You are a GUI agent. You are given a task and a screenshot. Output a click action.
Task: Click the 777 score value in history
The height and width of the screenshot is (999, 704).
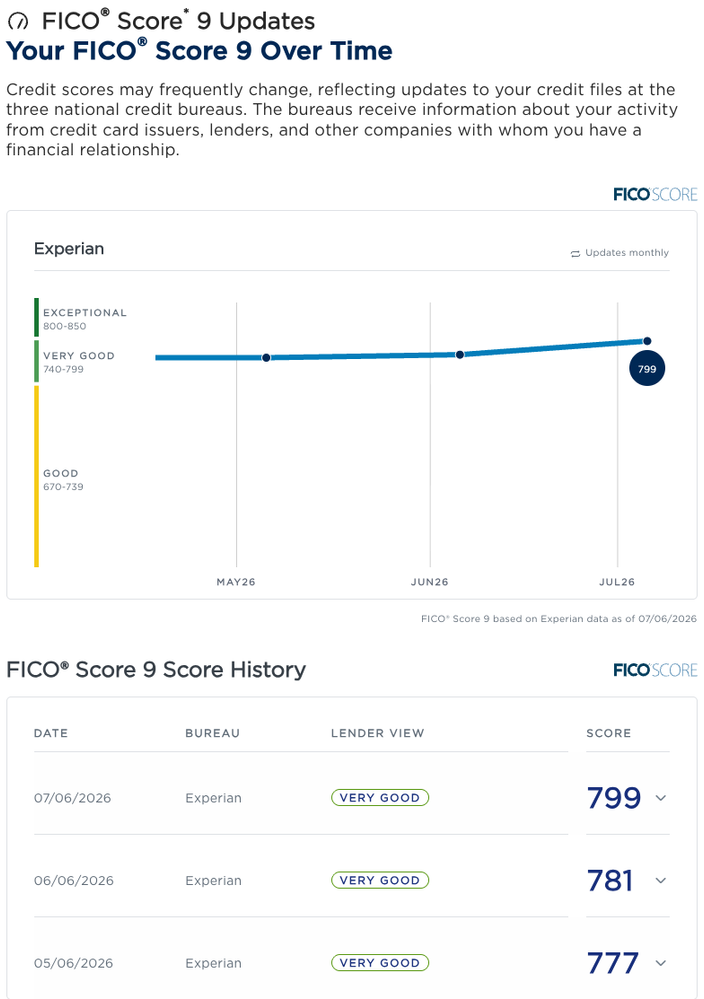click(612, 963)
